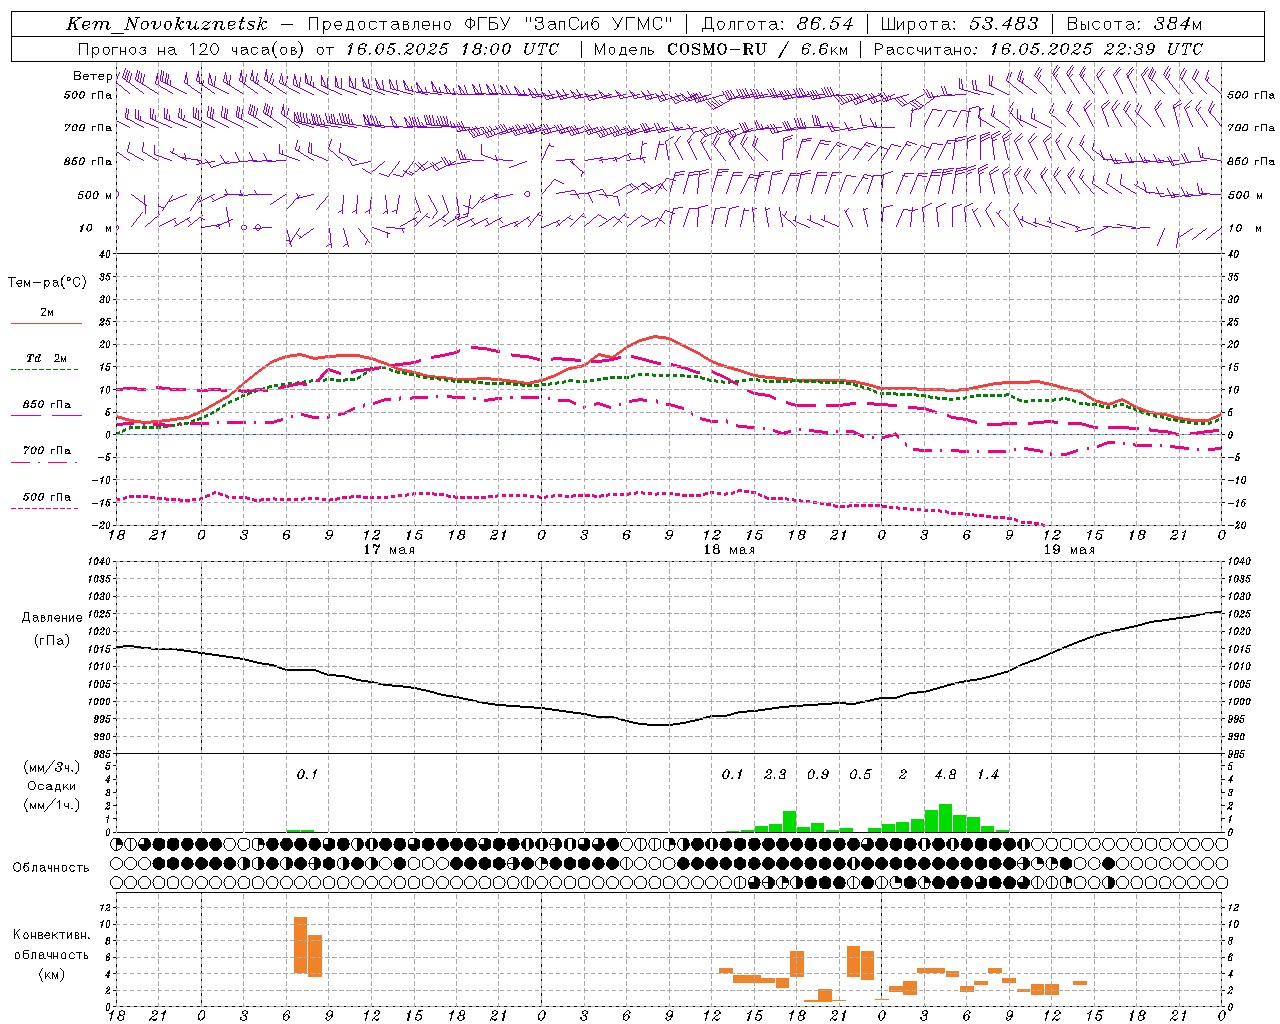Click the Td 2м dew point legend entry

coord(46,358)
